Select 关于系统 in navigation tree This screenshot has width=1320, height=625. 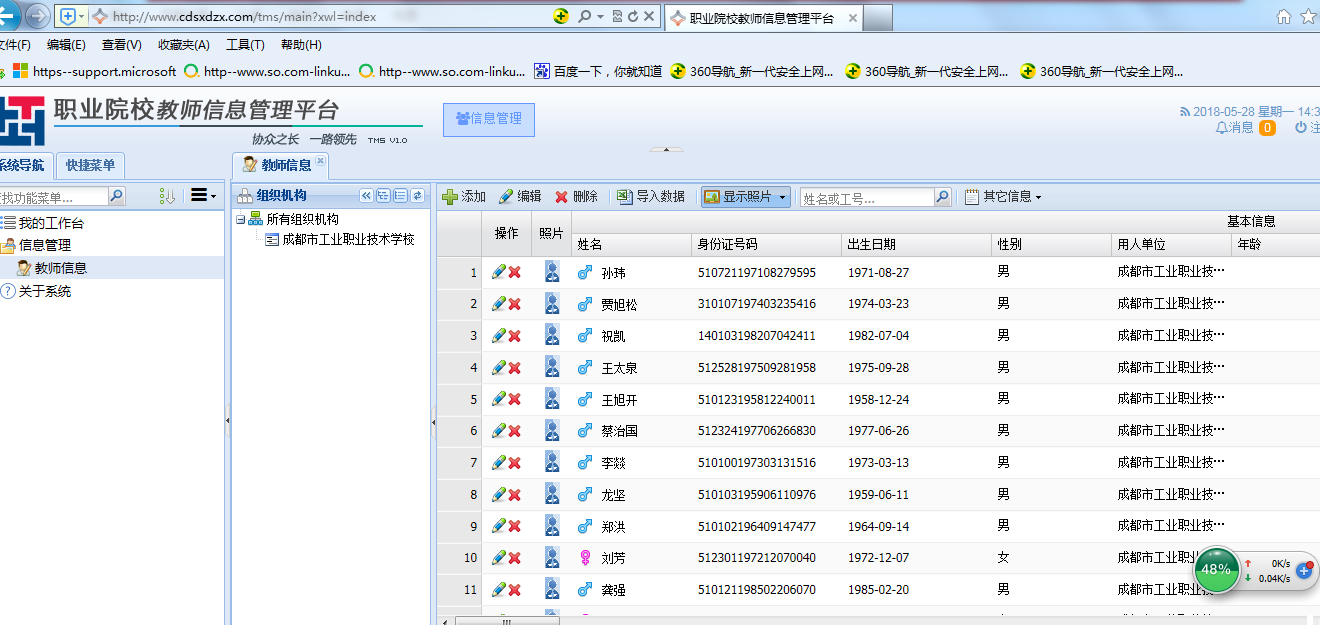[43, 291]
